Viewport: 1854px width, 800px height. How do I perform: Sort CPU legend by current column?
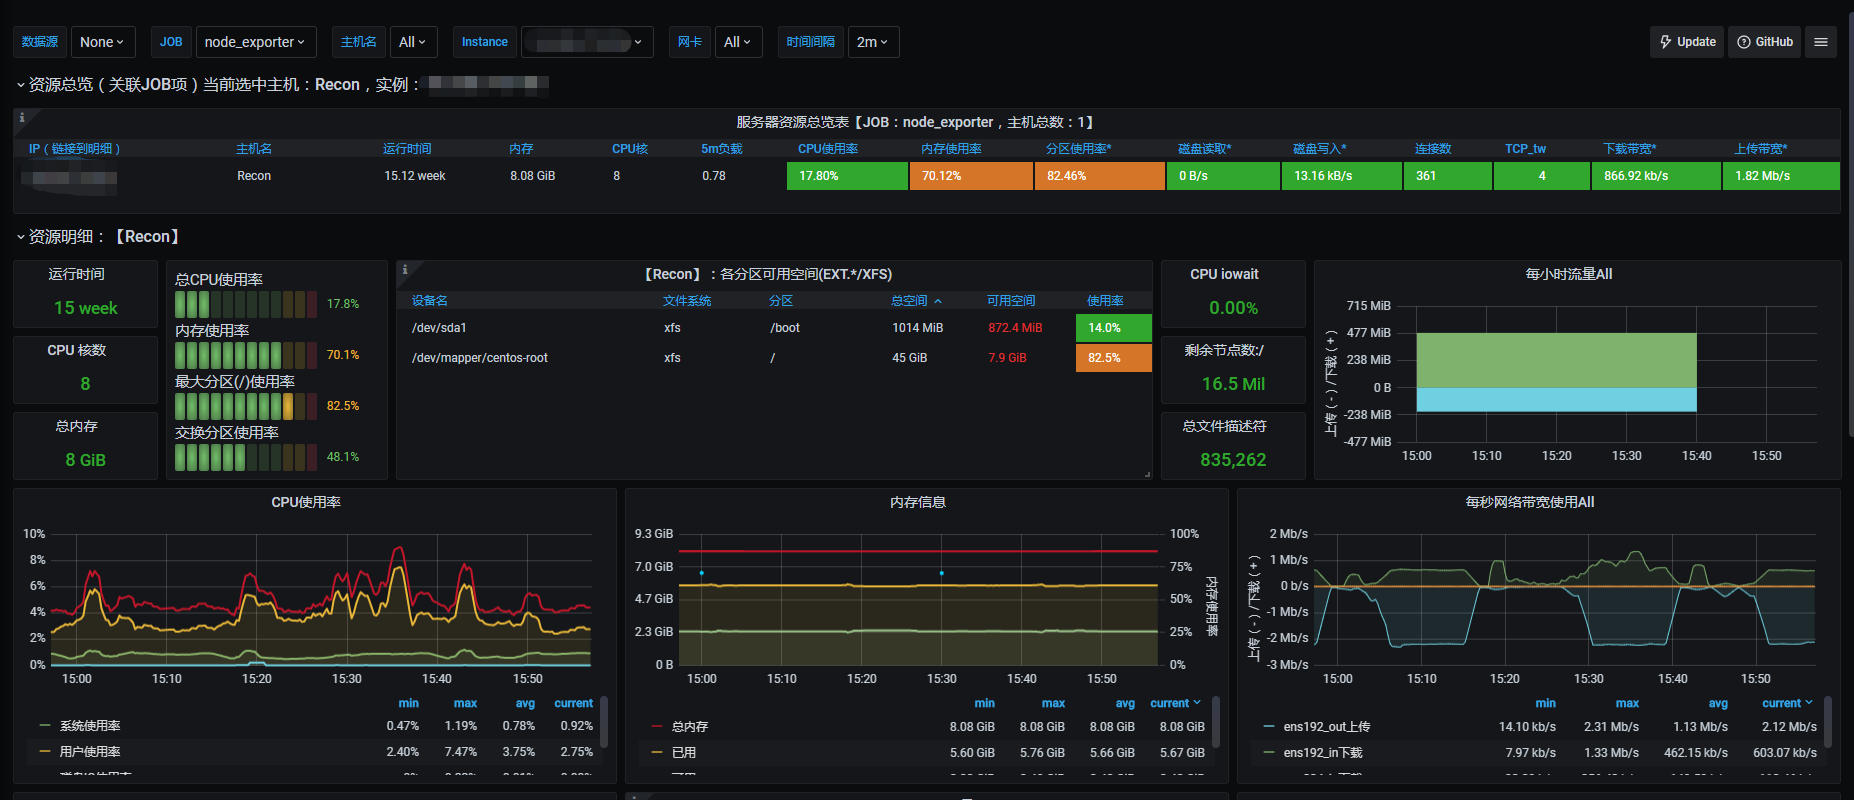(574, 704)
